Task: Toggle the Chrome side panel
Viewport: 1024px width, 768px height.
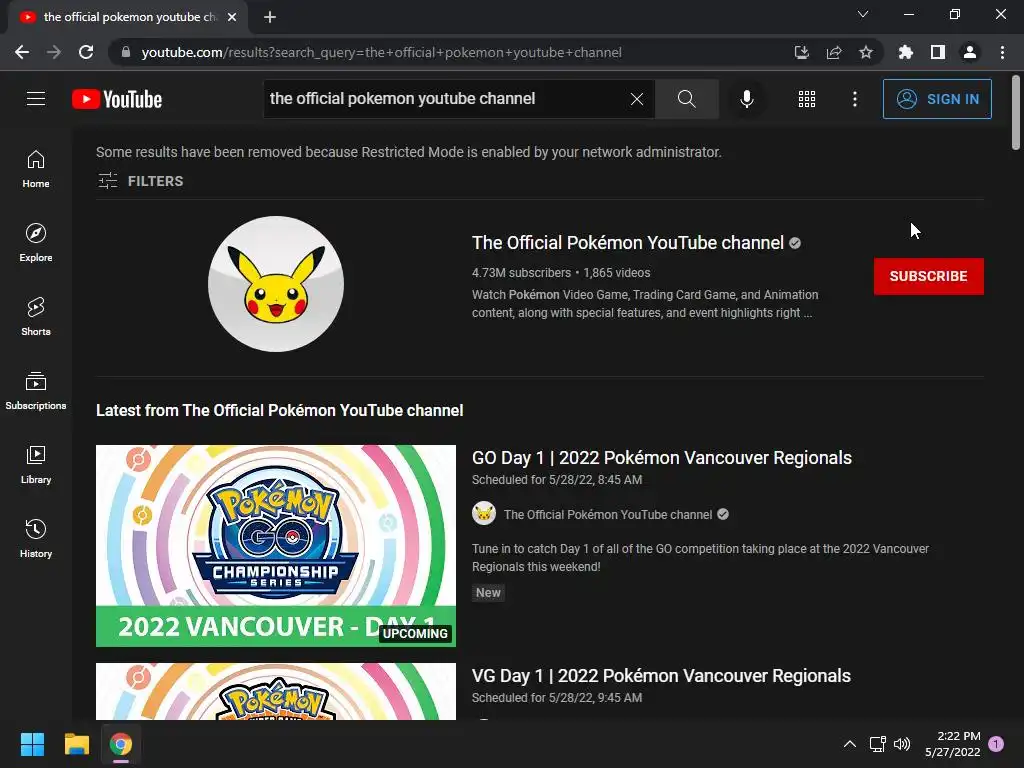Action: click(x=938, y=52)
